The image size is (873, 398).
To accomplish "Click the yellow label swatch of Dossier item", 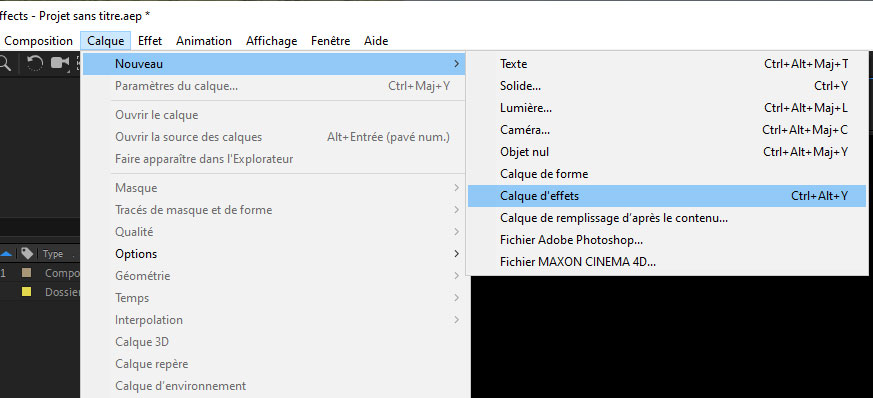I will (x=26, y=292).
